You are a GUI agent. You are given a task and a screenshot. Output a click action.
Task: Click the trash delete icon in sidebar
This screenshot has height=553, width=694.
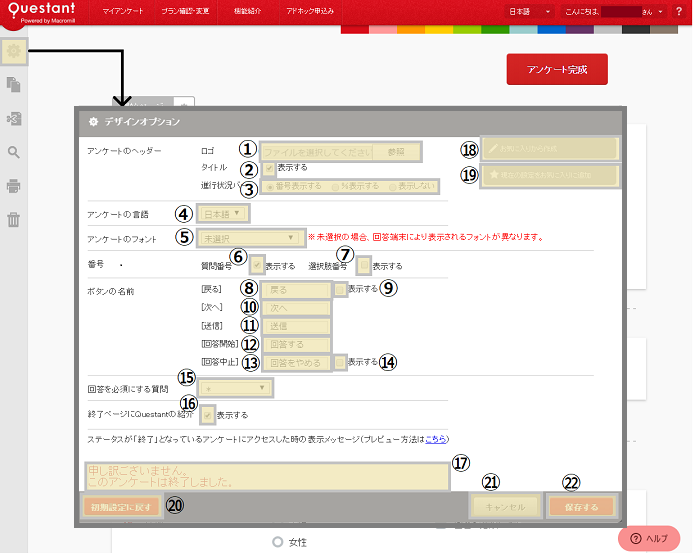tap(14, 220)
